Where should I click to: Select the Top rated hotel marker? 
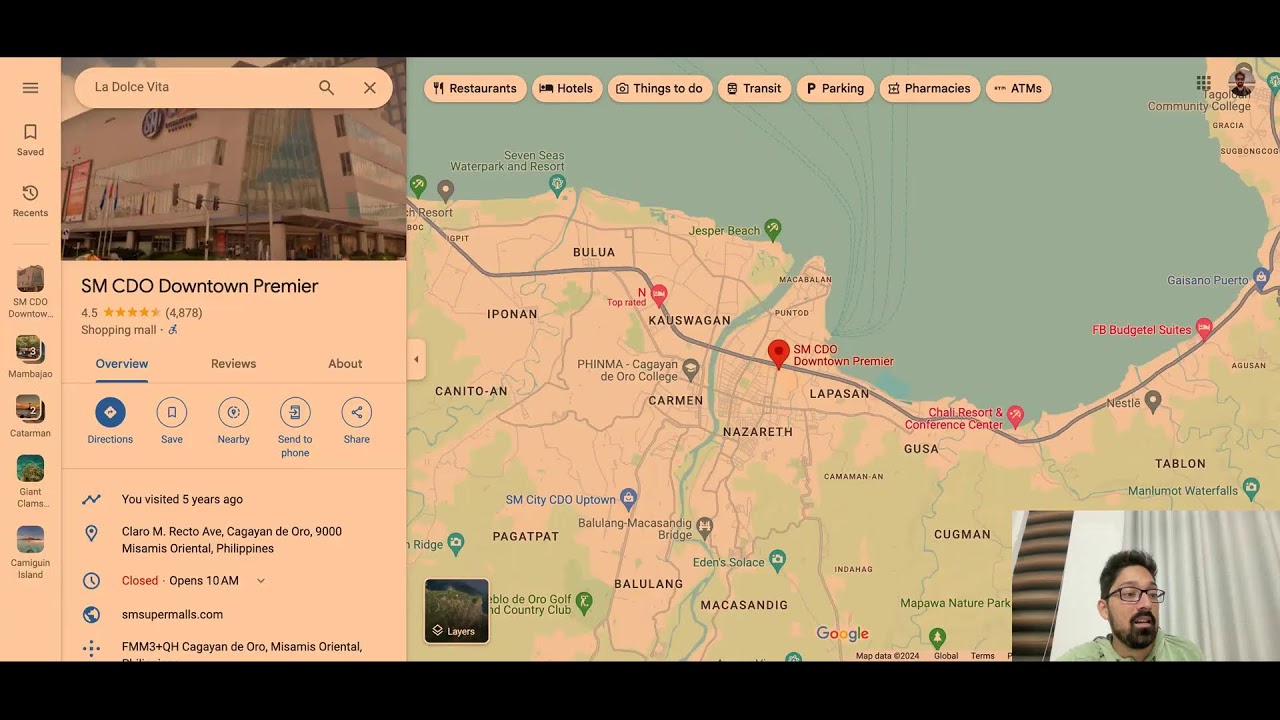click(x=659, y=295)
